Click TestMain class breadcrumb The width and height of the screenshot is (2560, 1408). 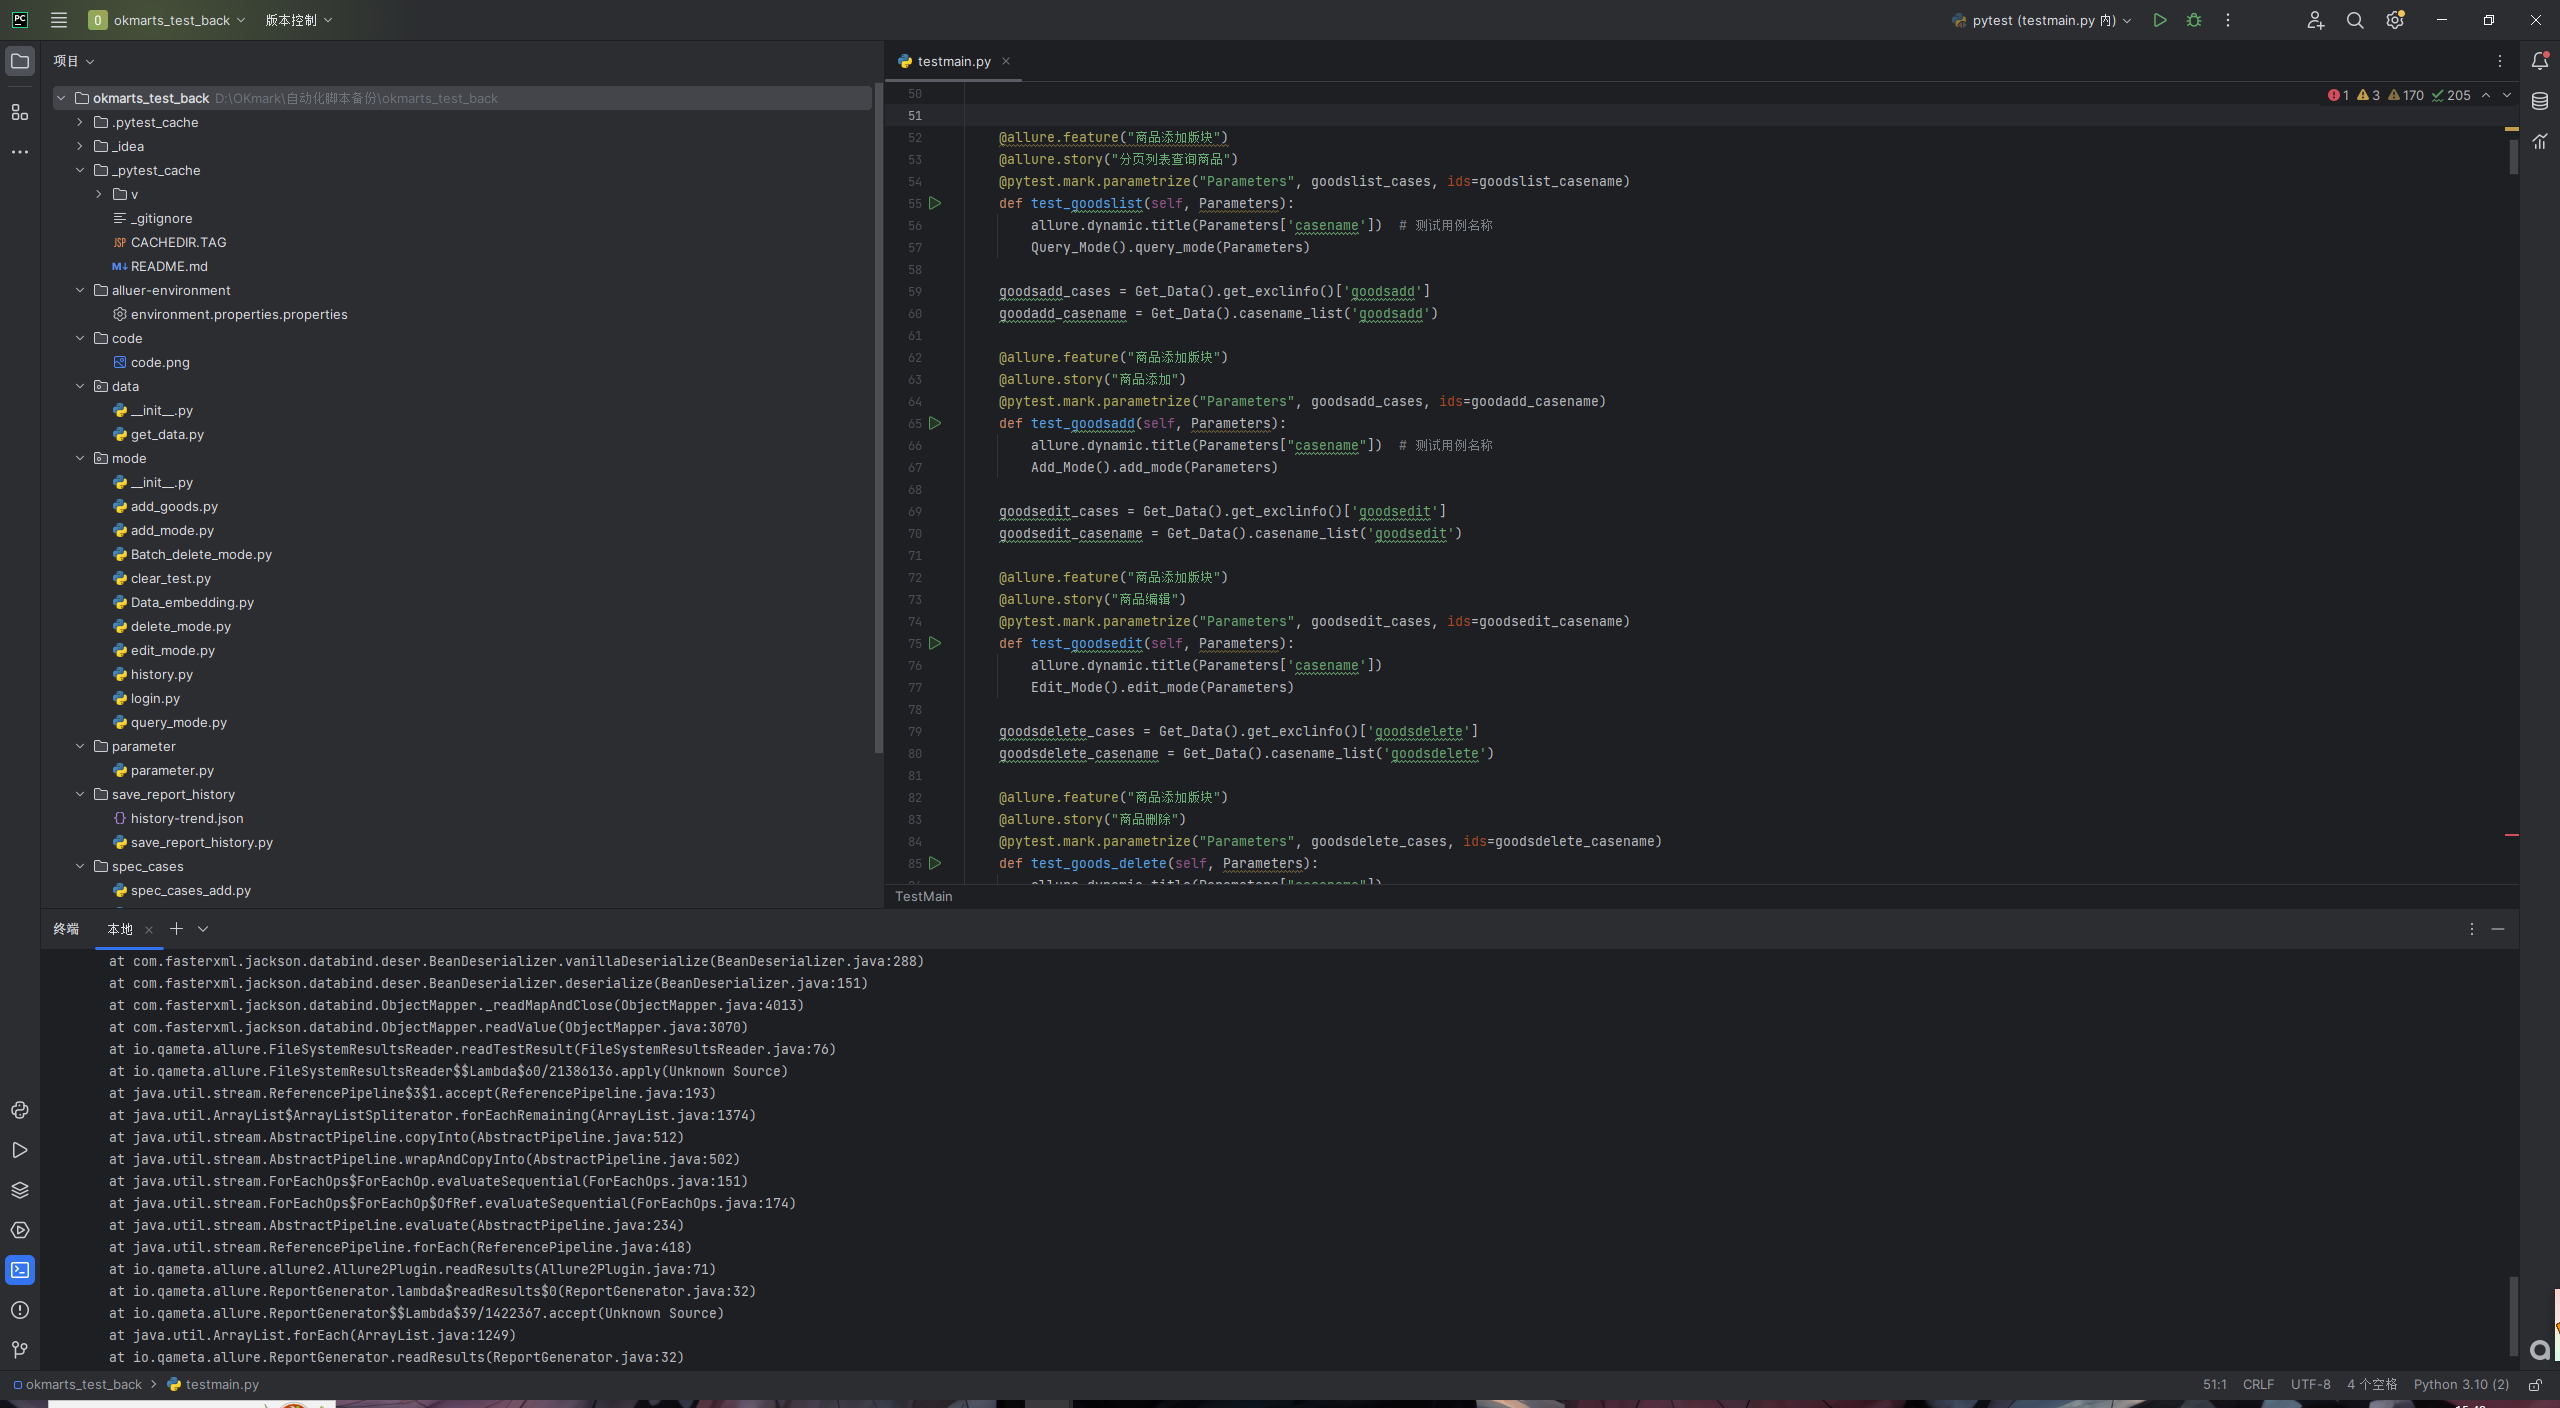coord(923,897)
